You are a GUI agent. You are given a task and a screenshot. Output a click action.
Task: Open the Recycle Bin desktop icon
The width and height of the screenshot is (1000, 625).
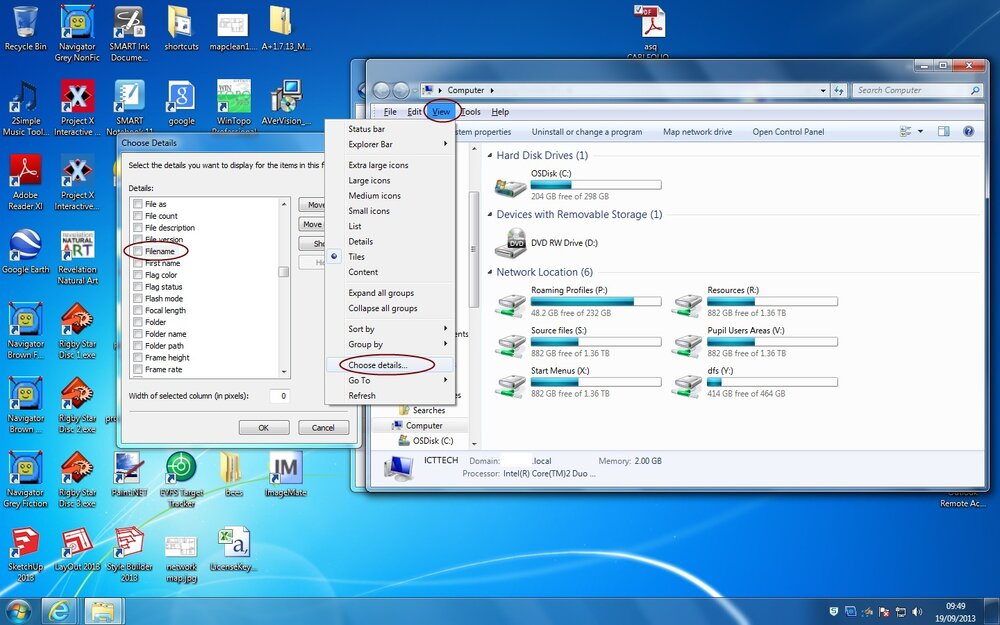point(26,29)
